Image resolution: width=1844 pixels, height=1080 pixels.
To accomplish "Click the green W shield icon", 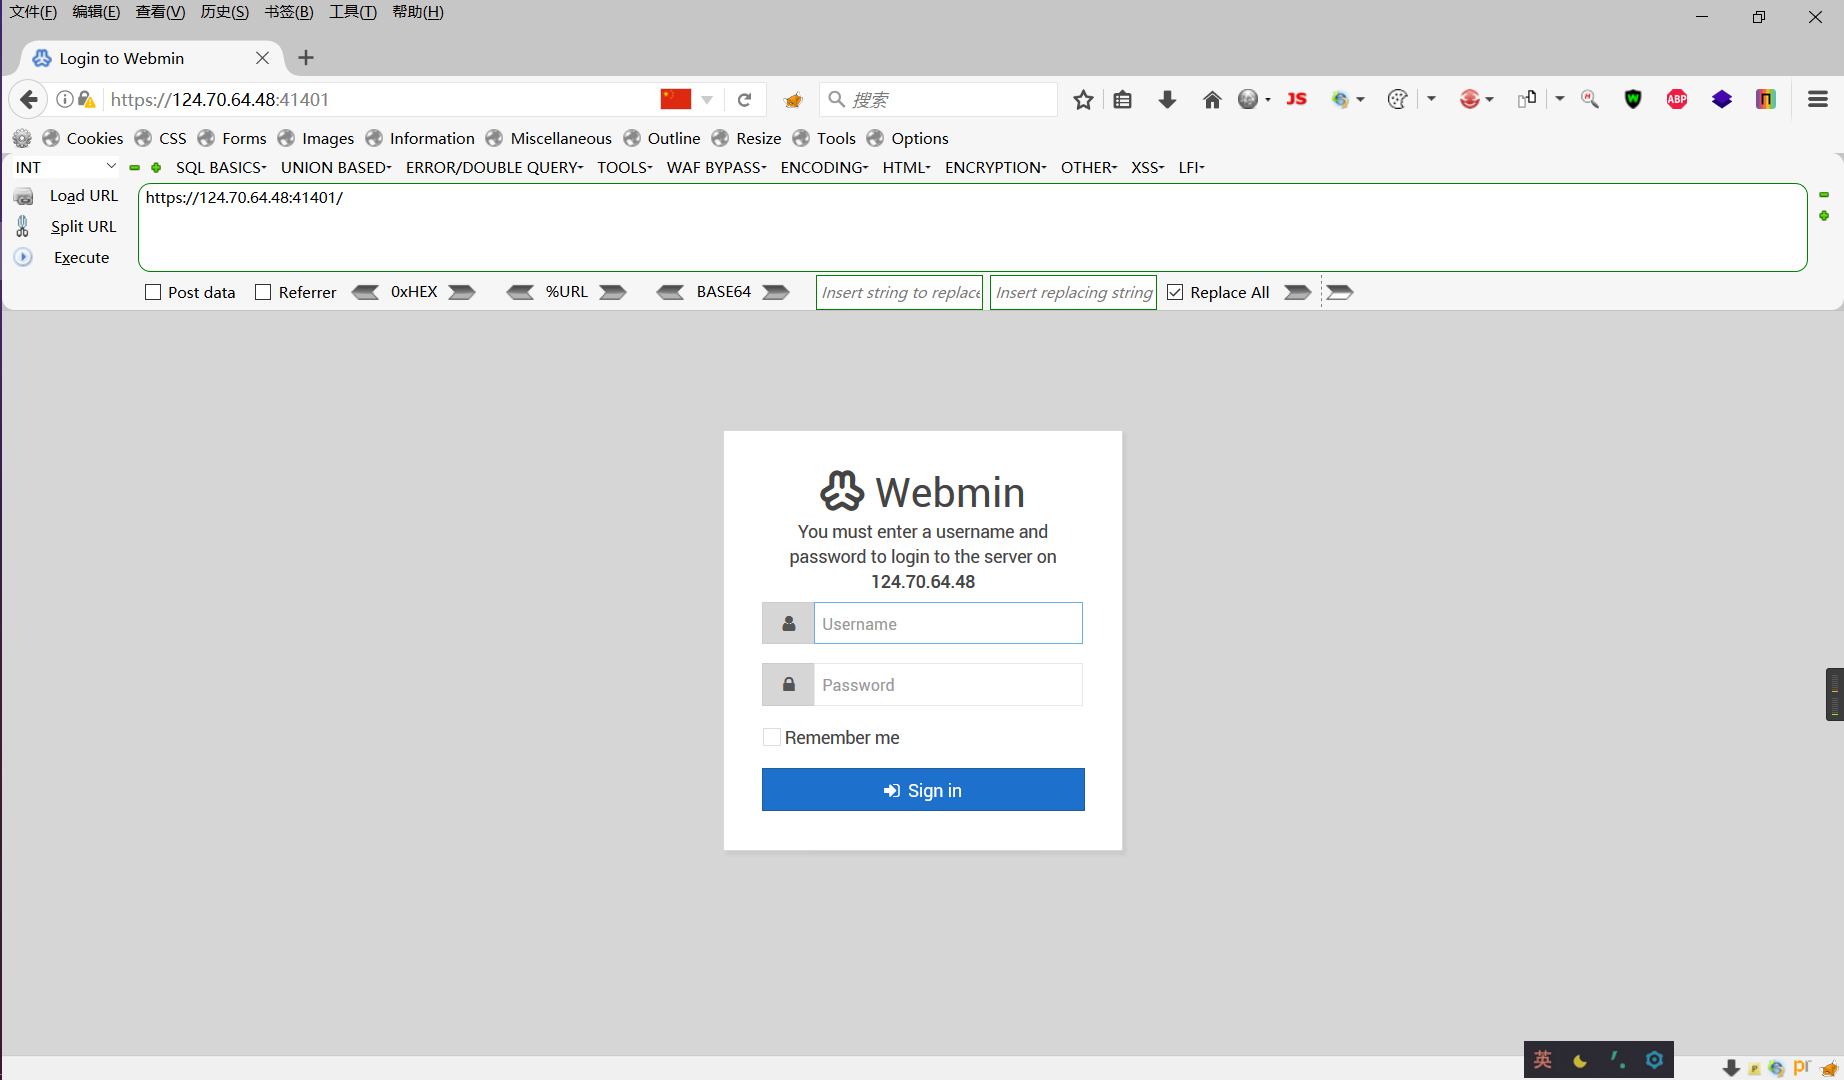I will (x=1633, y=99).
